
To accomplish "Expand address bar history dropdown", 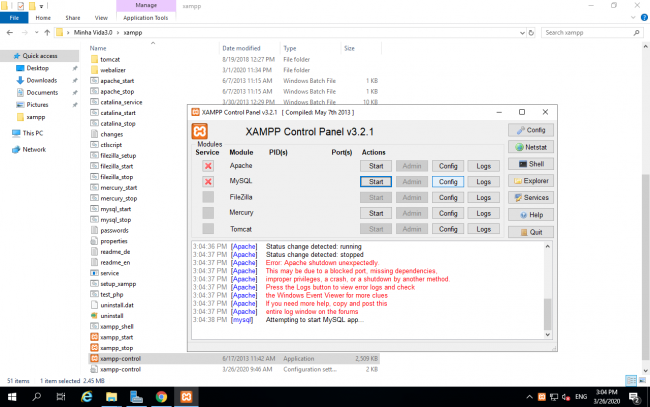I will [522, 33].
